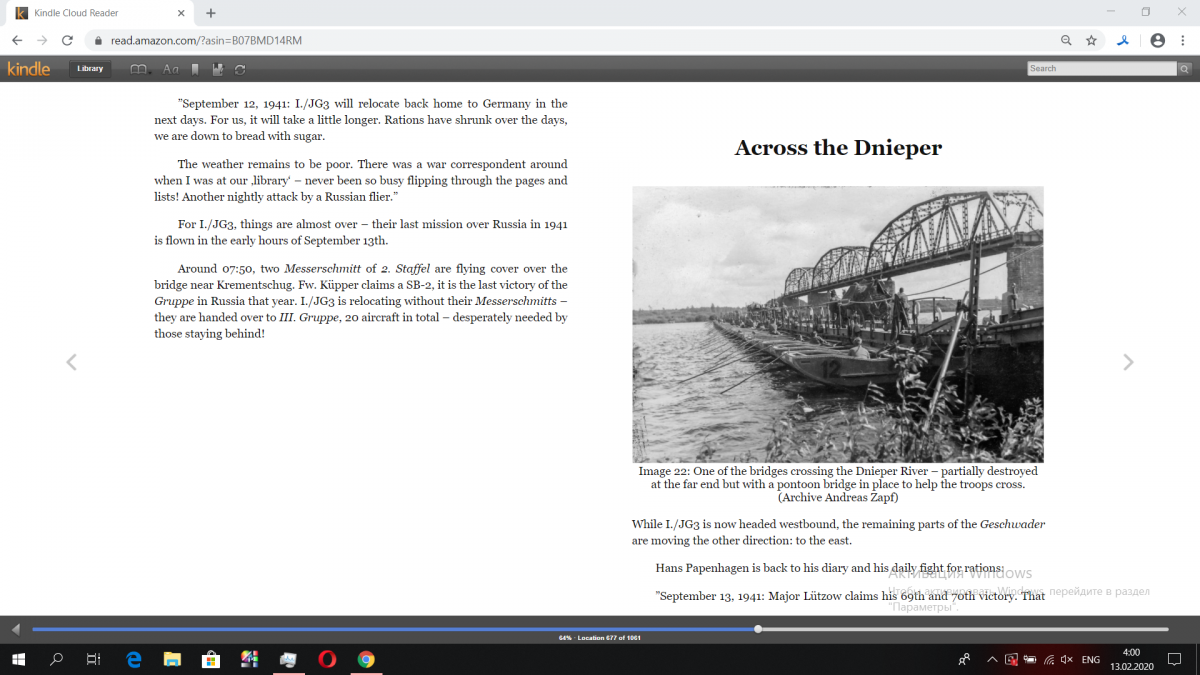
Task: Open Chrome three-dot menu
Action: pos(1183,41)
